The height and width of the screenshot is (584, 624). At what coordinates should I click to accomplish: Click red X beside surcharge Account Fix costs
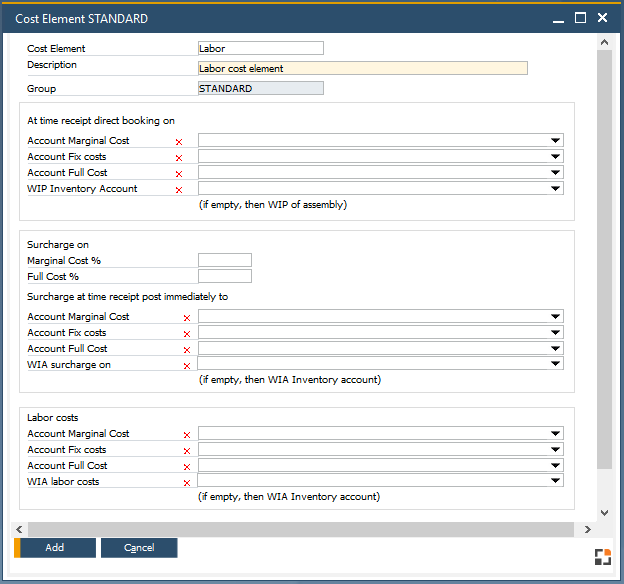(x=187, y=334)
